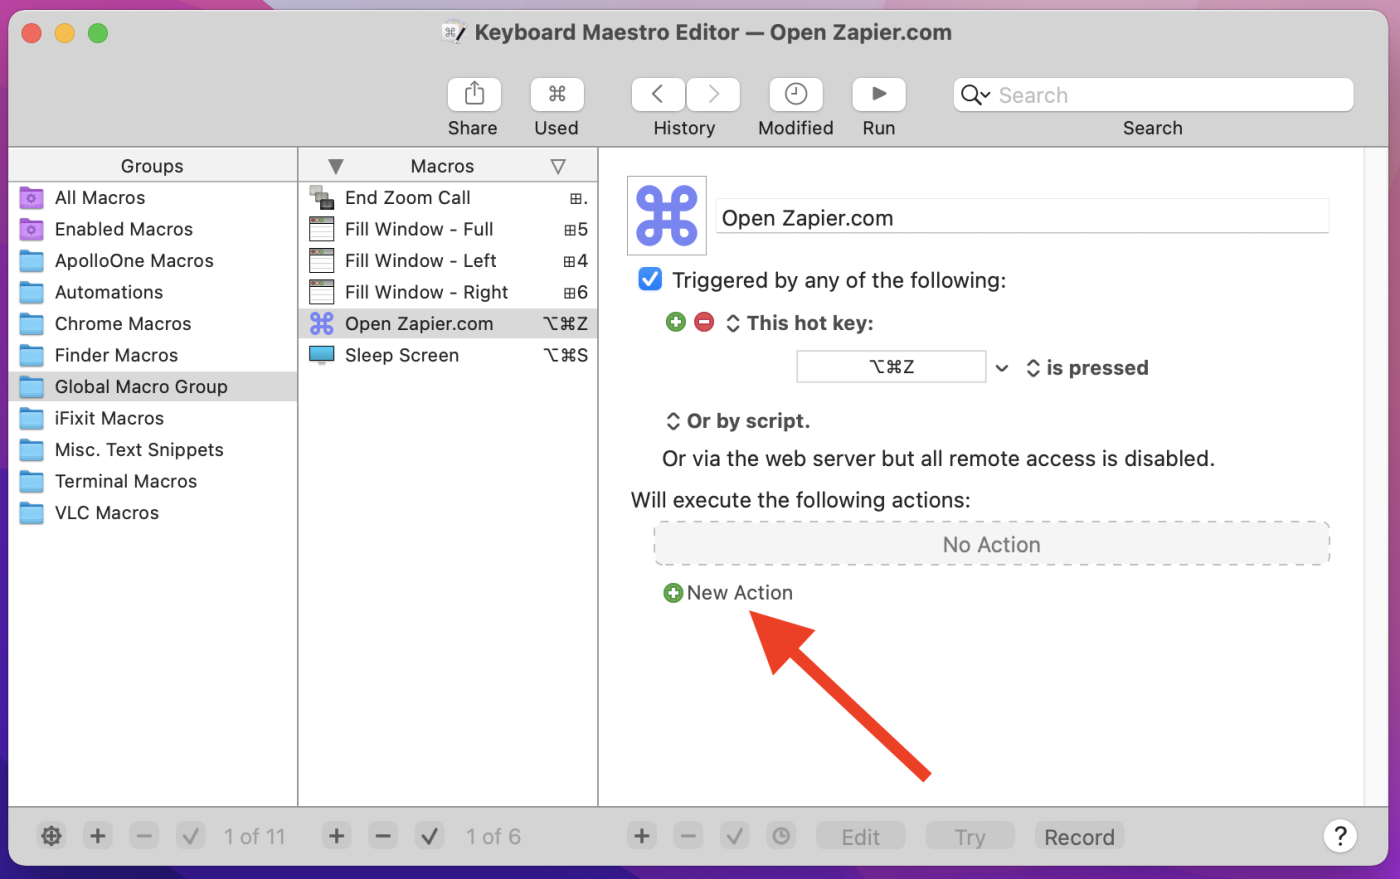Viewport: 1400px width, 879px height.
Task: Click the Groups column header
Action: click(153, 166)
